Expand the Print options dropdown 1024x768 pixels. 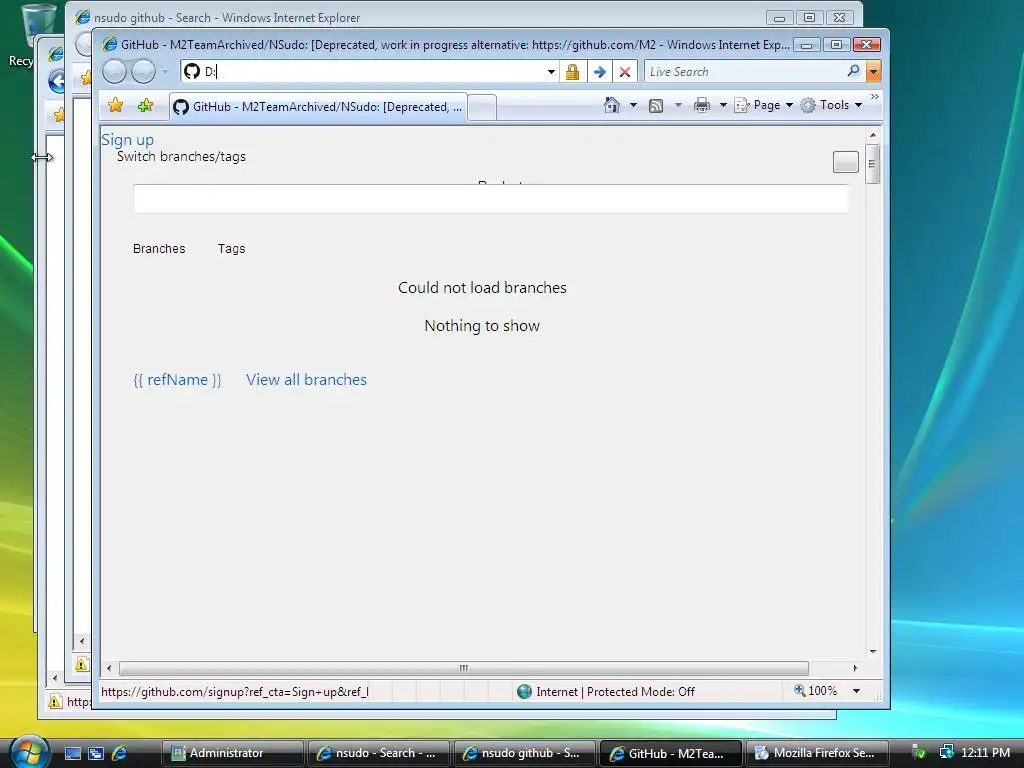tap(723, 105)
